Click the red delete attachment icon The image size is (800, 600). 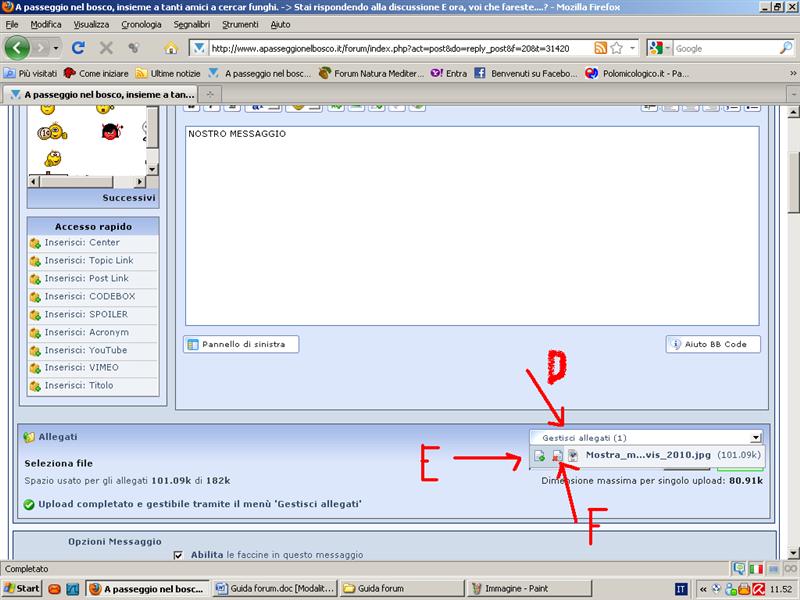pos(556,456)
